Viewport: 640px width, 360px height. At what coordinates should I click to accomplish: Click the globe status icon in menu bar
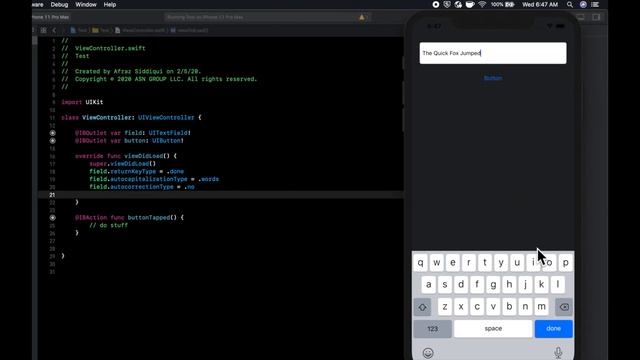click(458, 4)
